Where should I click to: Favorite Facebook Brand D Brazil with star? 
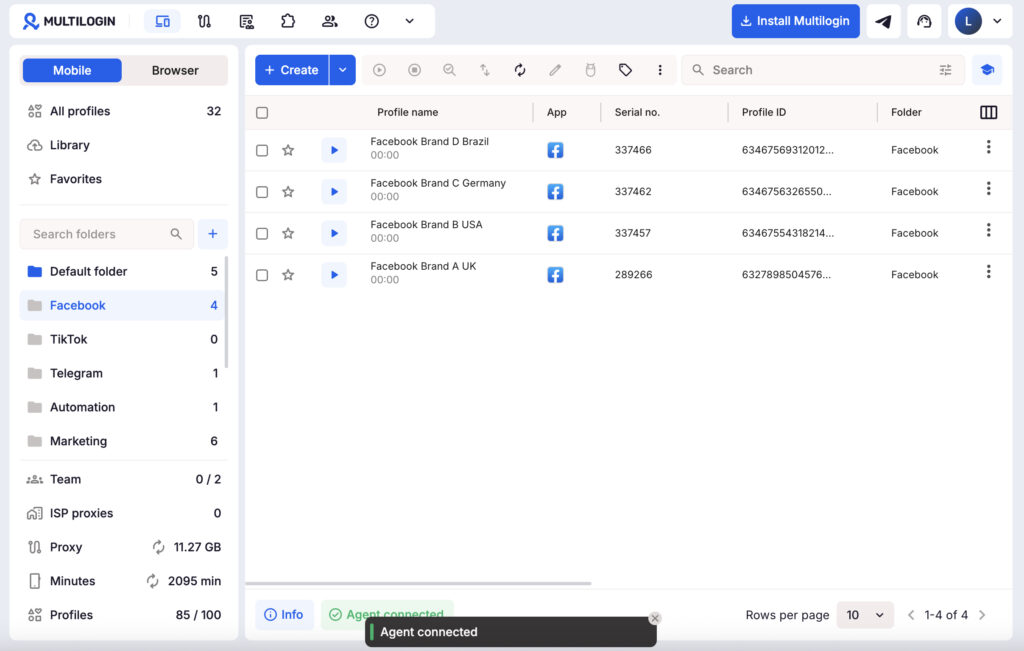coord(288,150)
